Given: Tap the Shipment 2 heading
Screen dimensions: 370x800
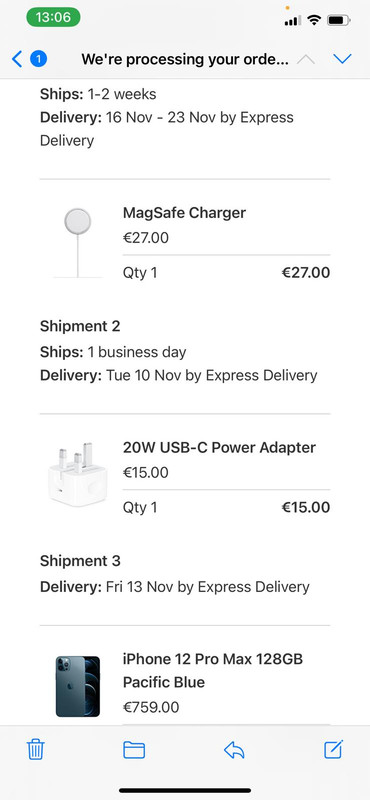Looking at the screenshot, I should click(x=80, y=326).
